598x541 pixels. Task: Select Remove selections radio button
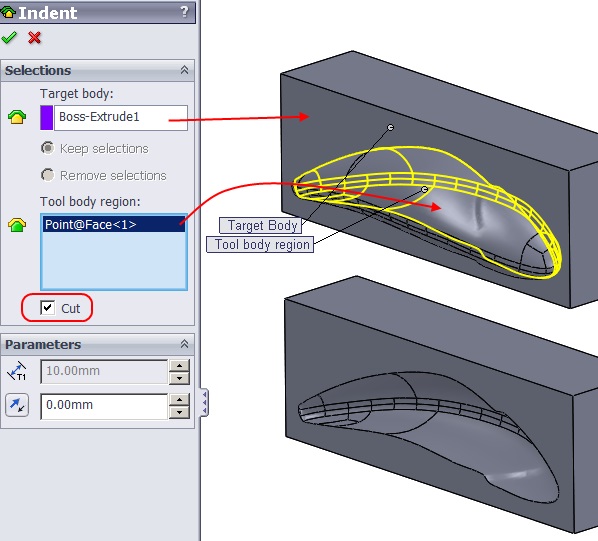(48, 175)
